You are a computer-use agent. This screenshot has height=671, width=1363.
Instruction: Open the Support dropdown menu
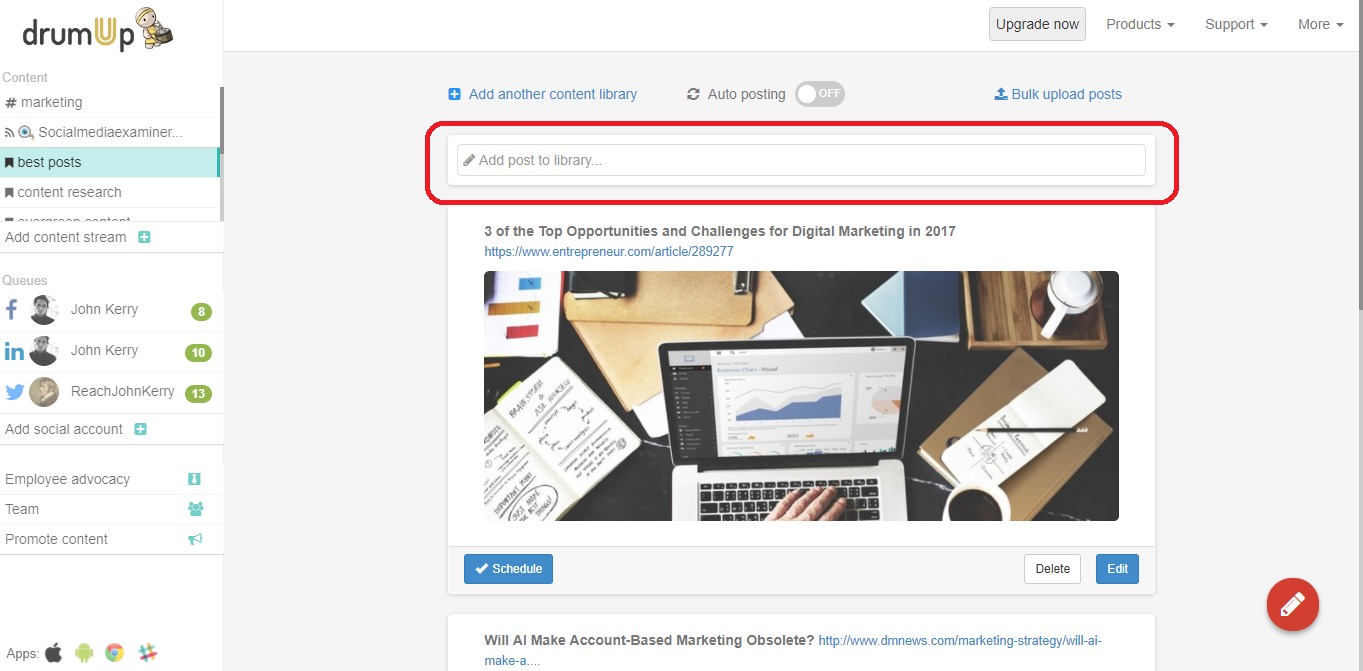[1236, 24]
